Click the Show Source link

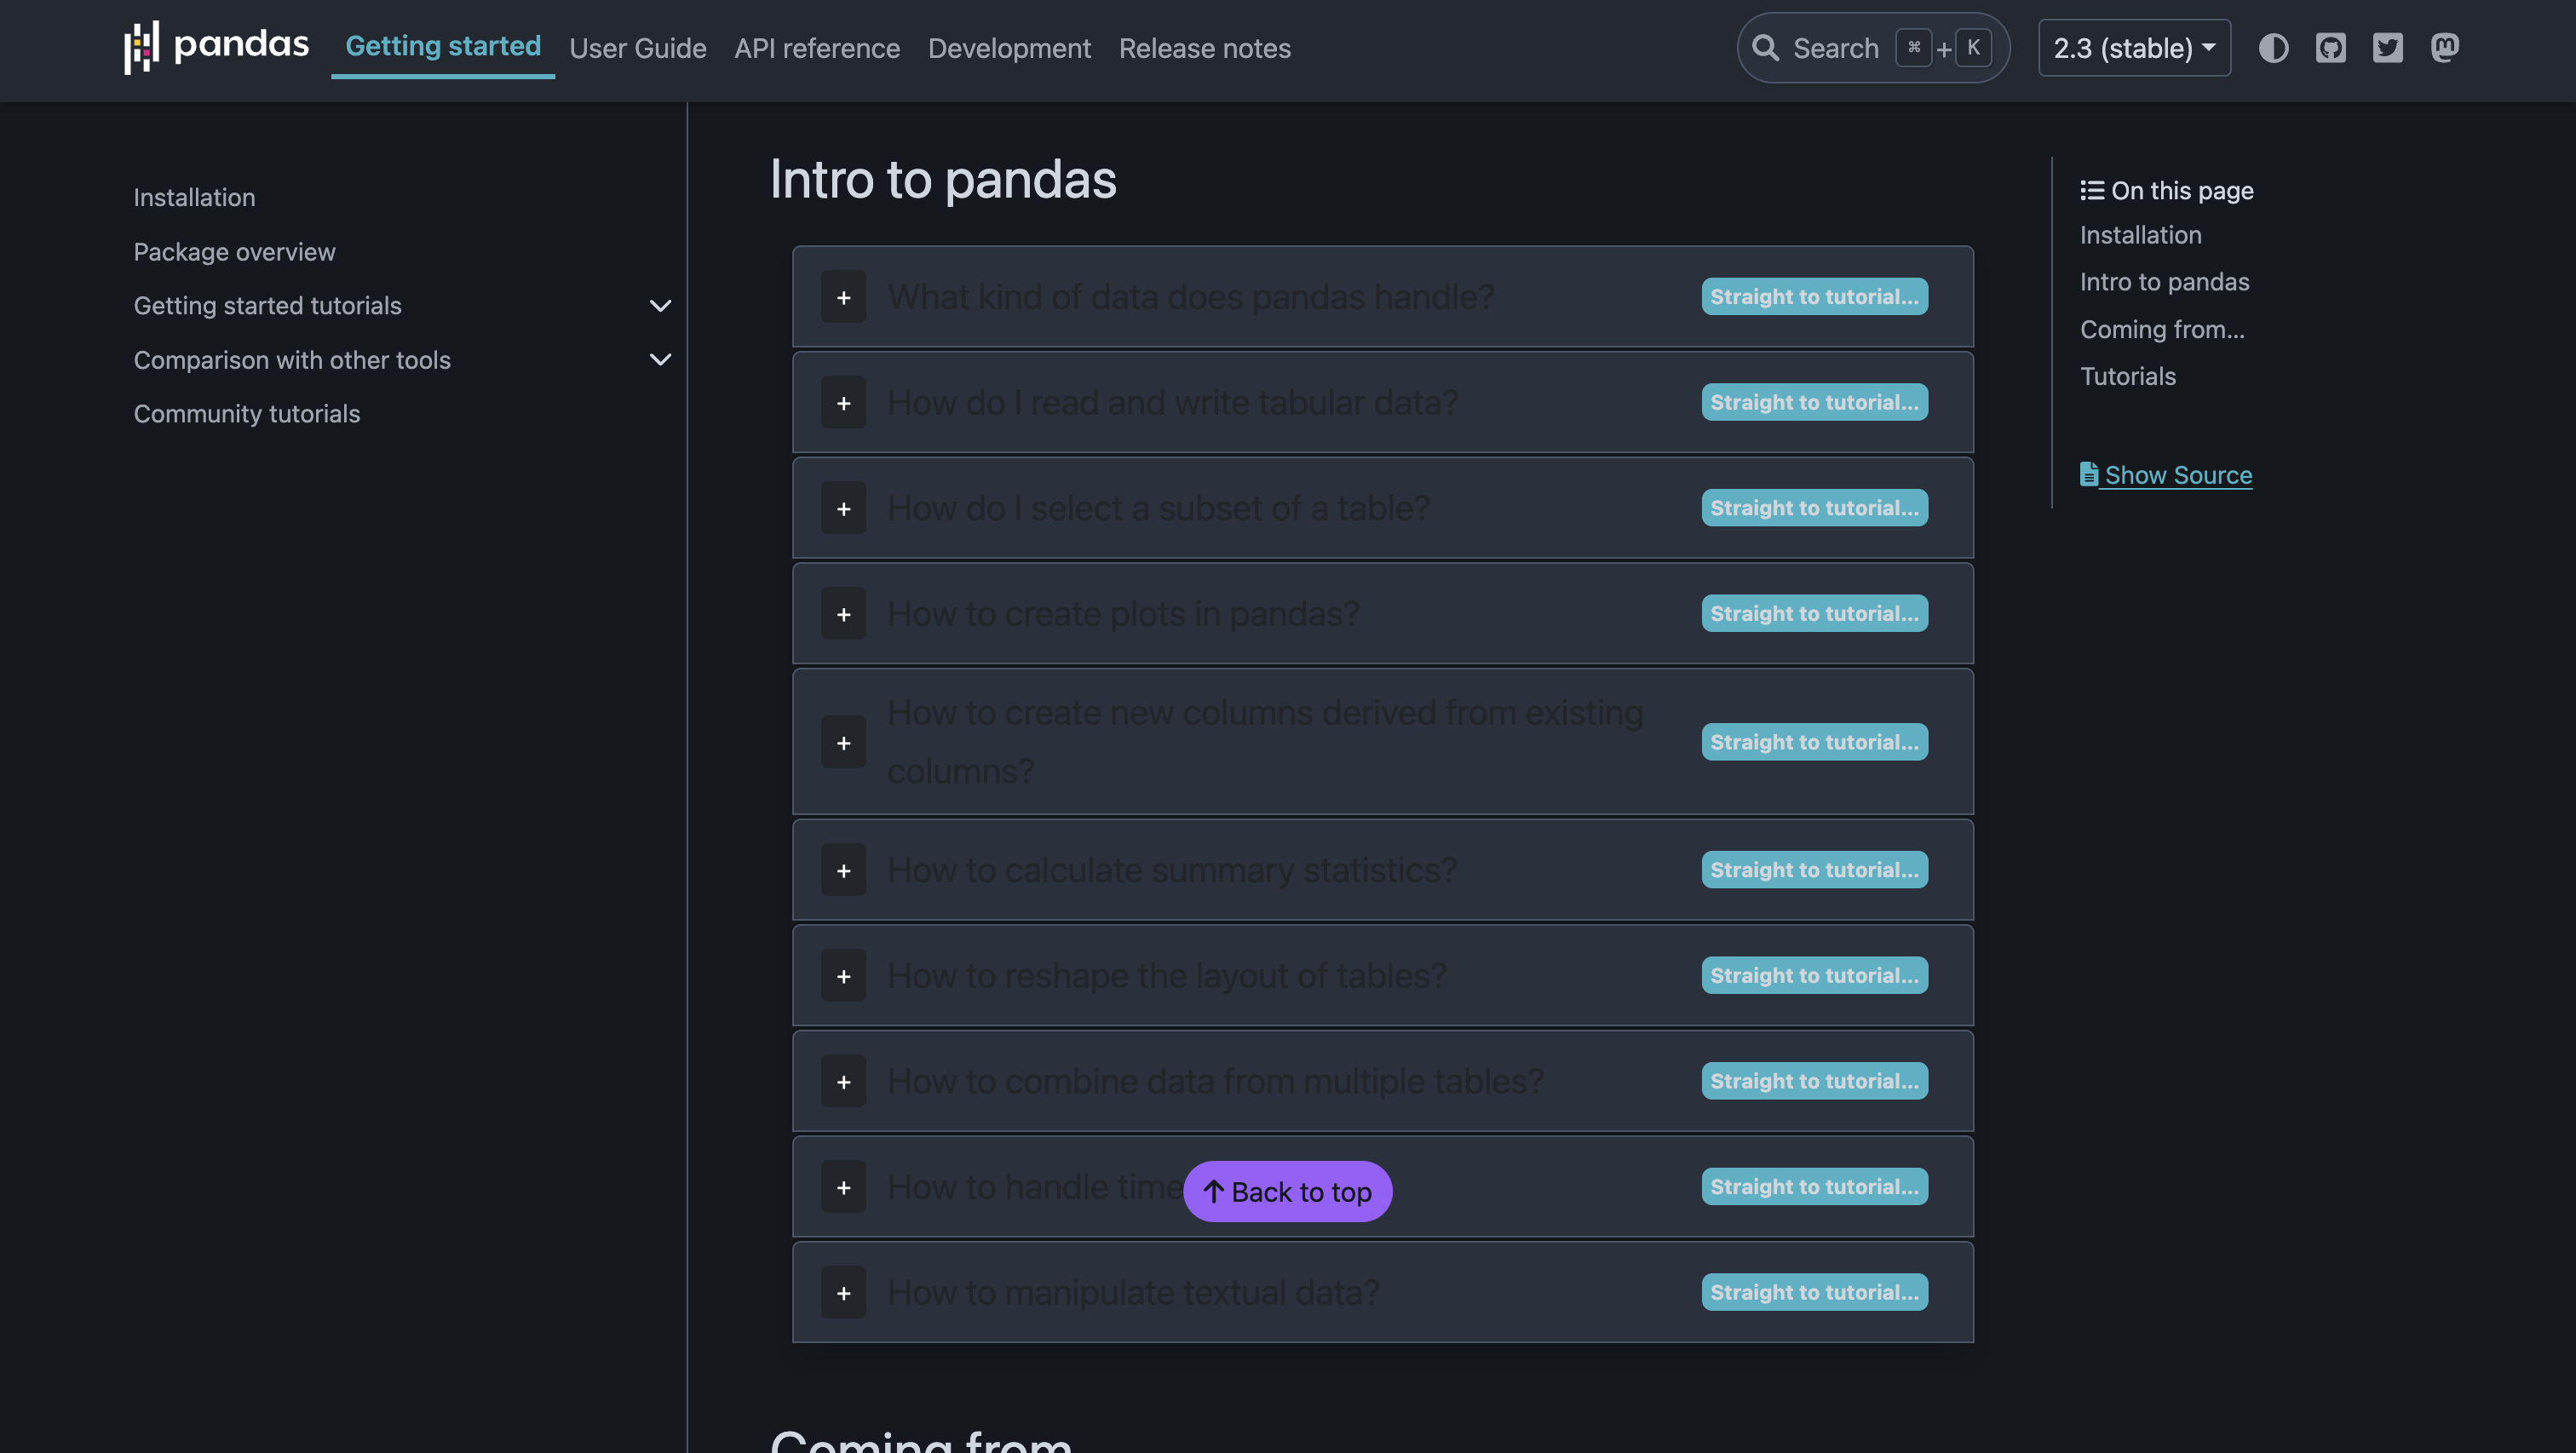click(2166, 475)
